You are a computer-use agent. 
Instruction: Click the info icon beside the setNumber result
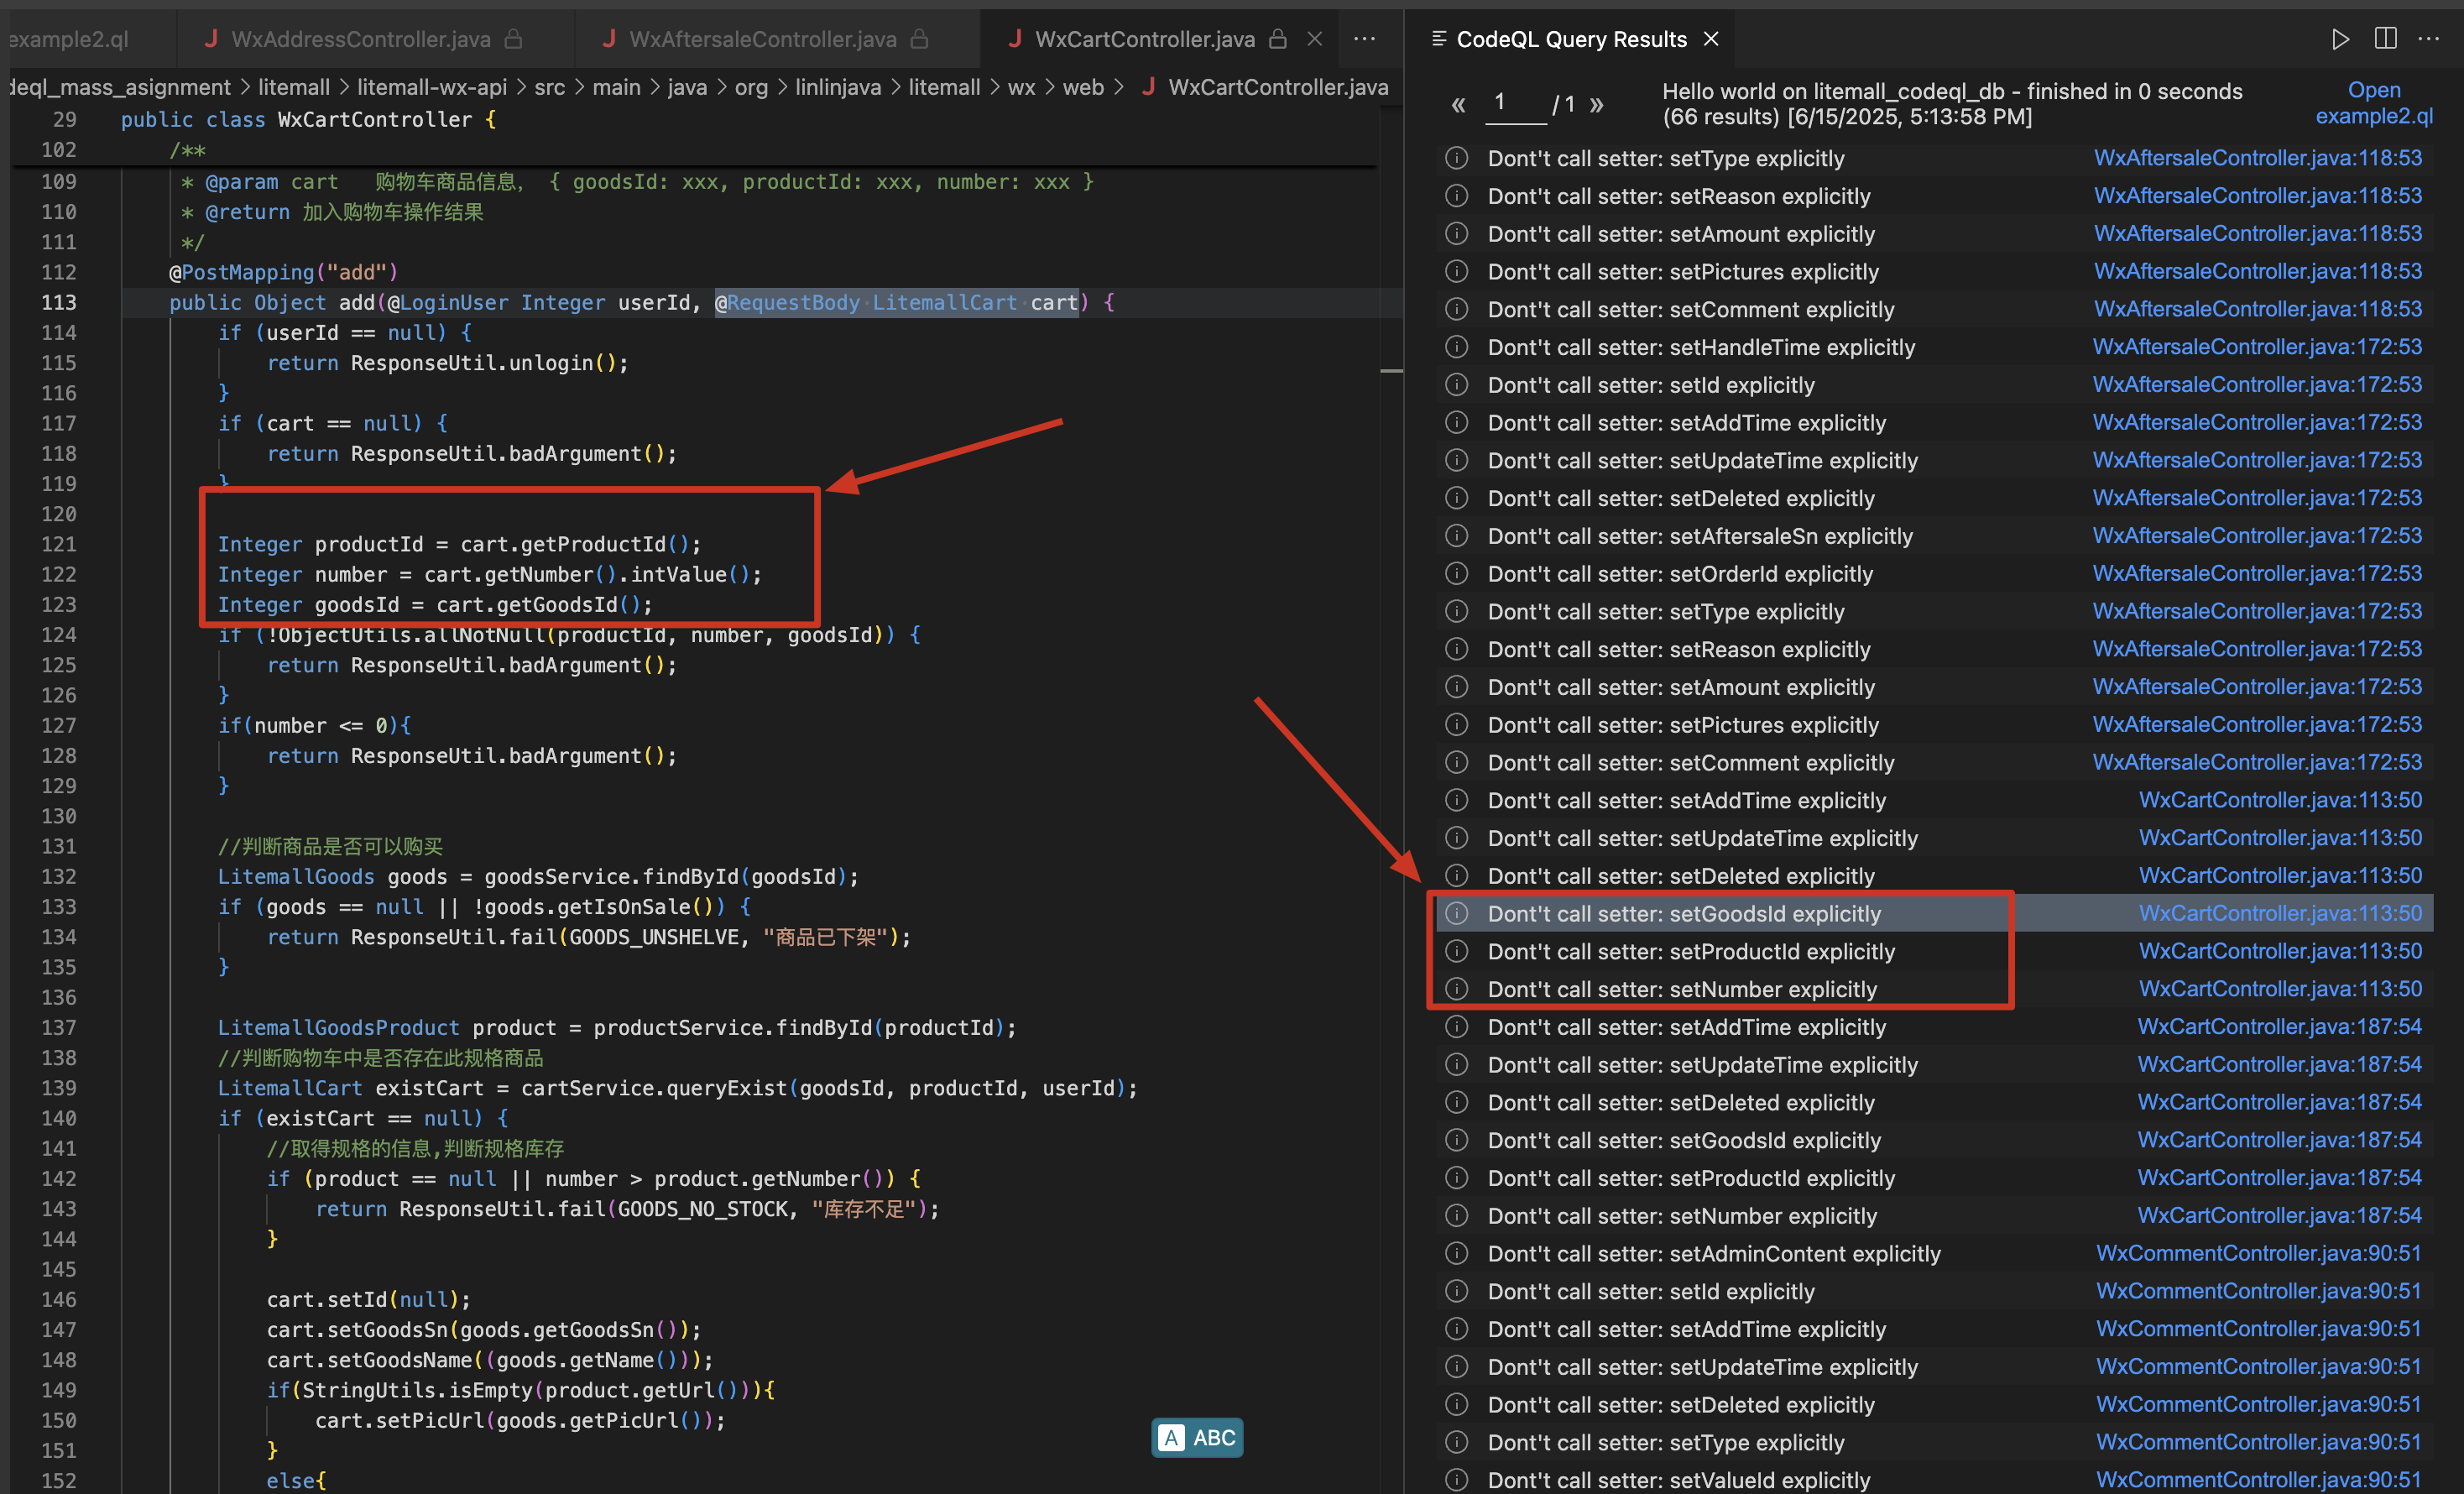[x=1457, y=989]
